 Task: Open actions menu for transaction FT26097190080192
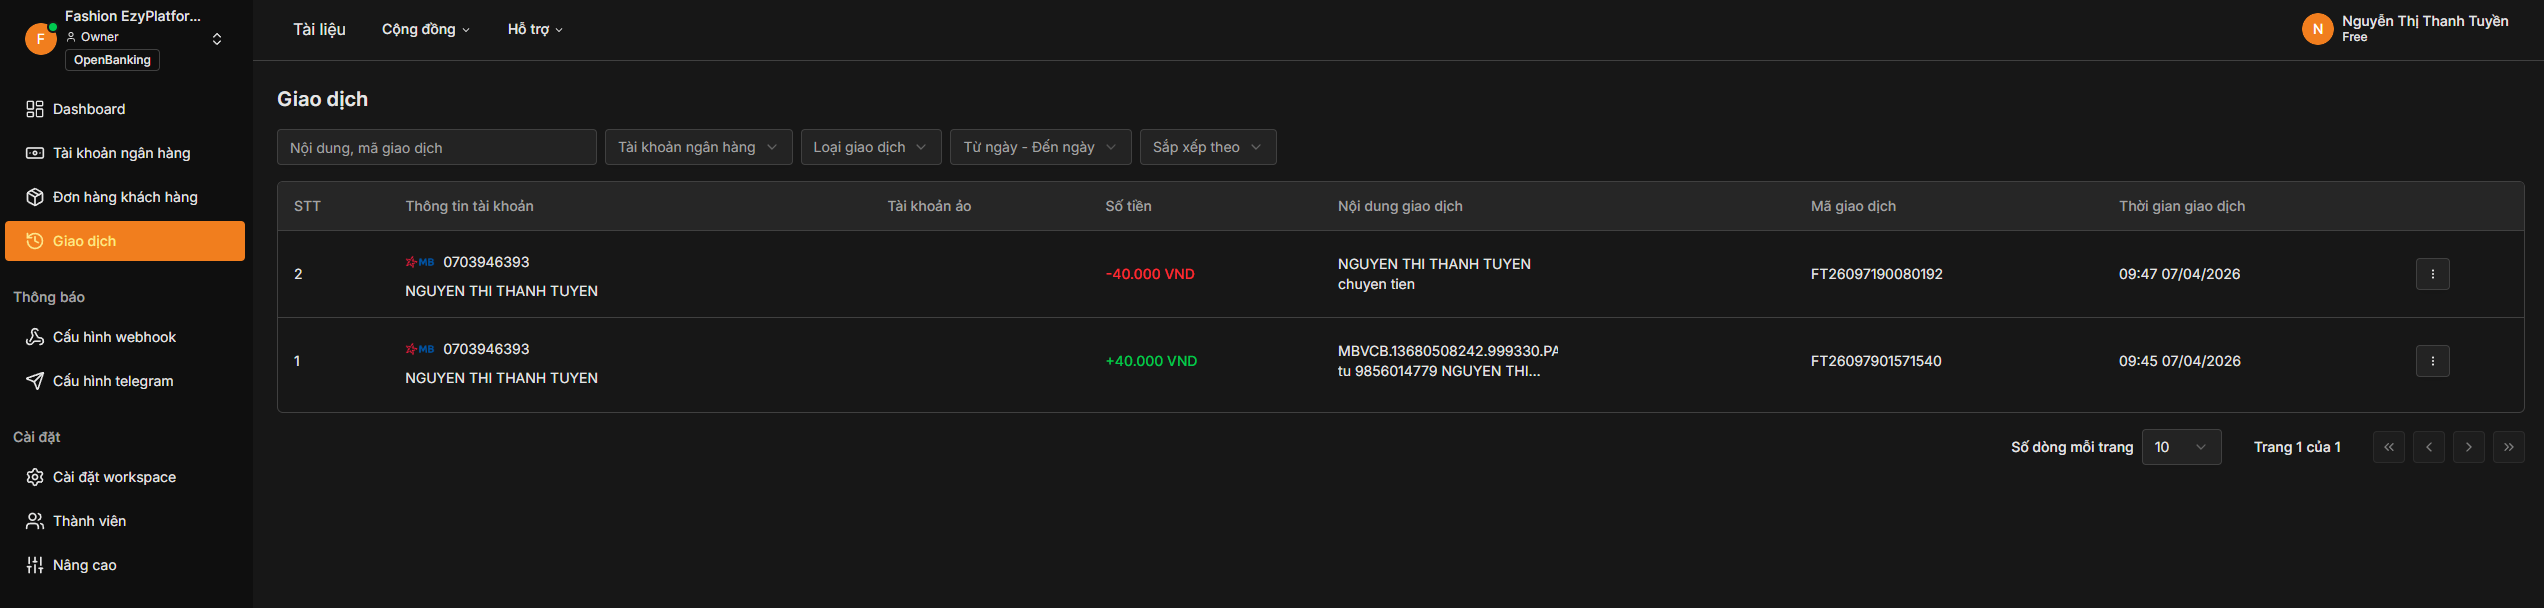point(2432,274)
